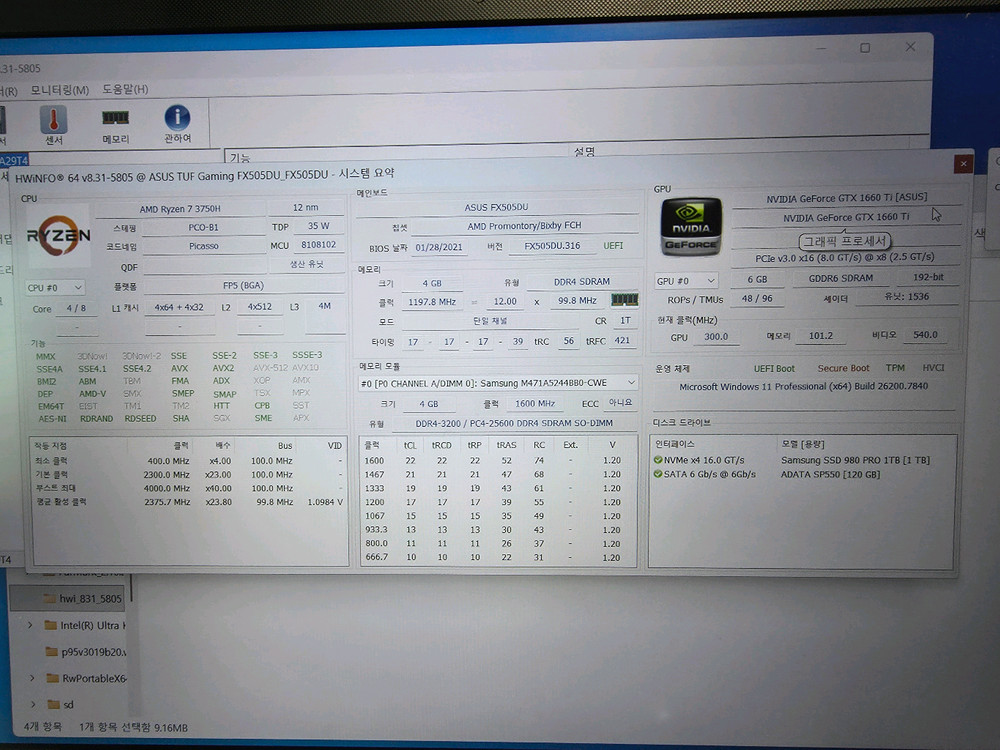Select the Samsung SSD 980 PRO 1TB row
Screen dimensions: 1000x750
tap(804, 460)
